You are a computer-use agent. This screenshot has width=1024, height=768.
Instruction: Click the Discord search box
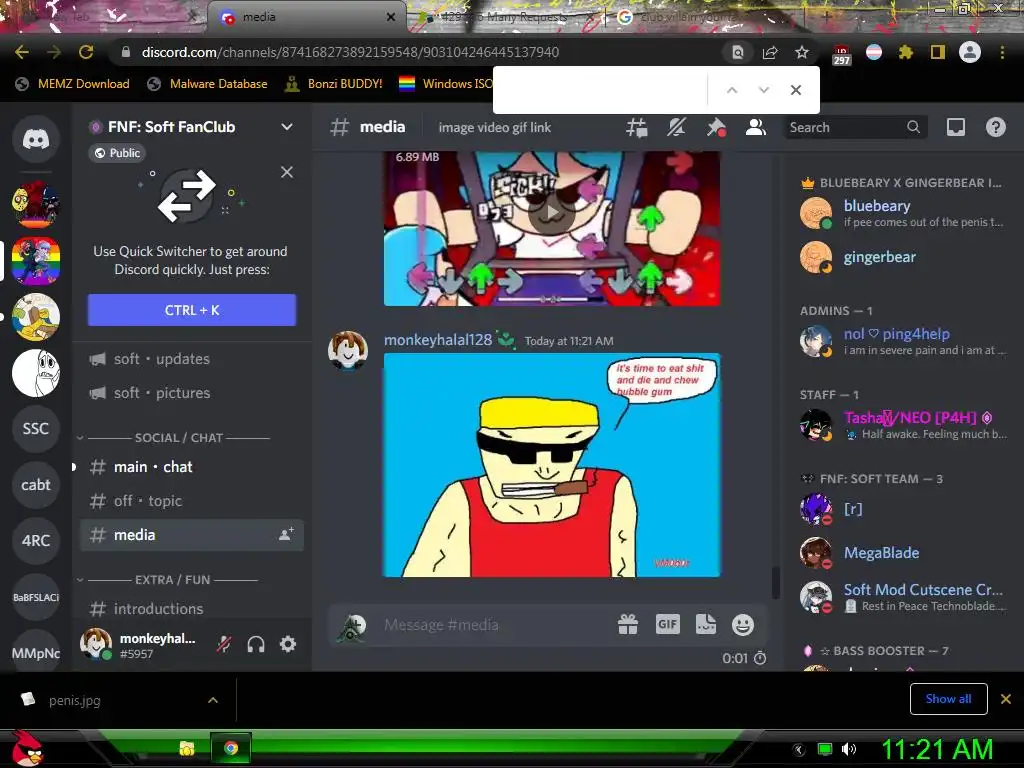[855, 127]
